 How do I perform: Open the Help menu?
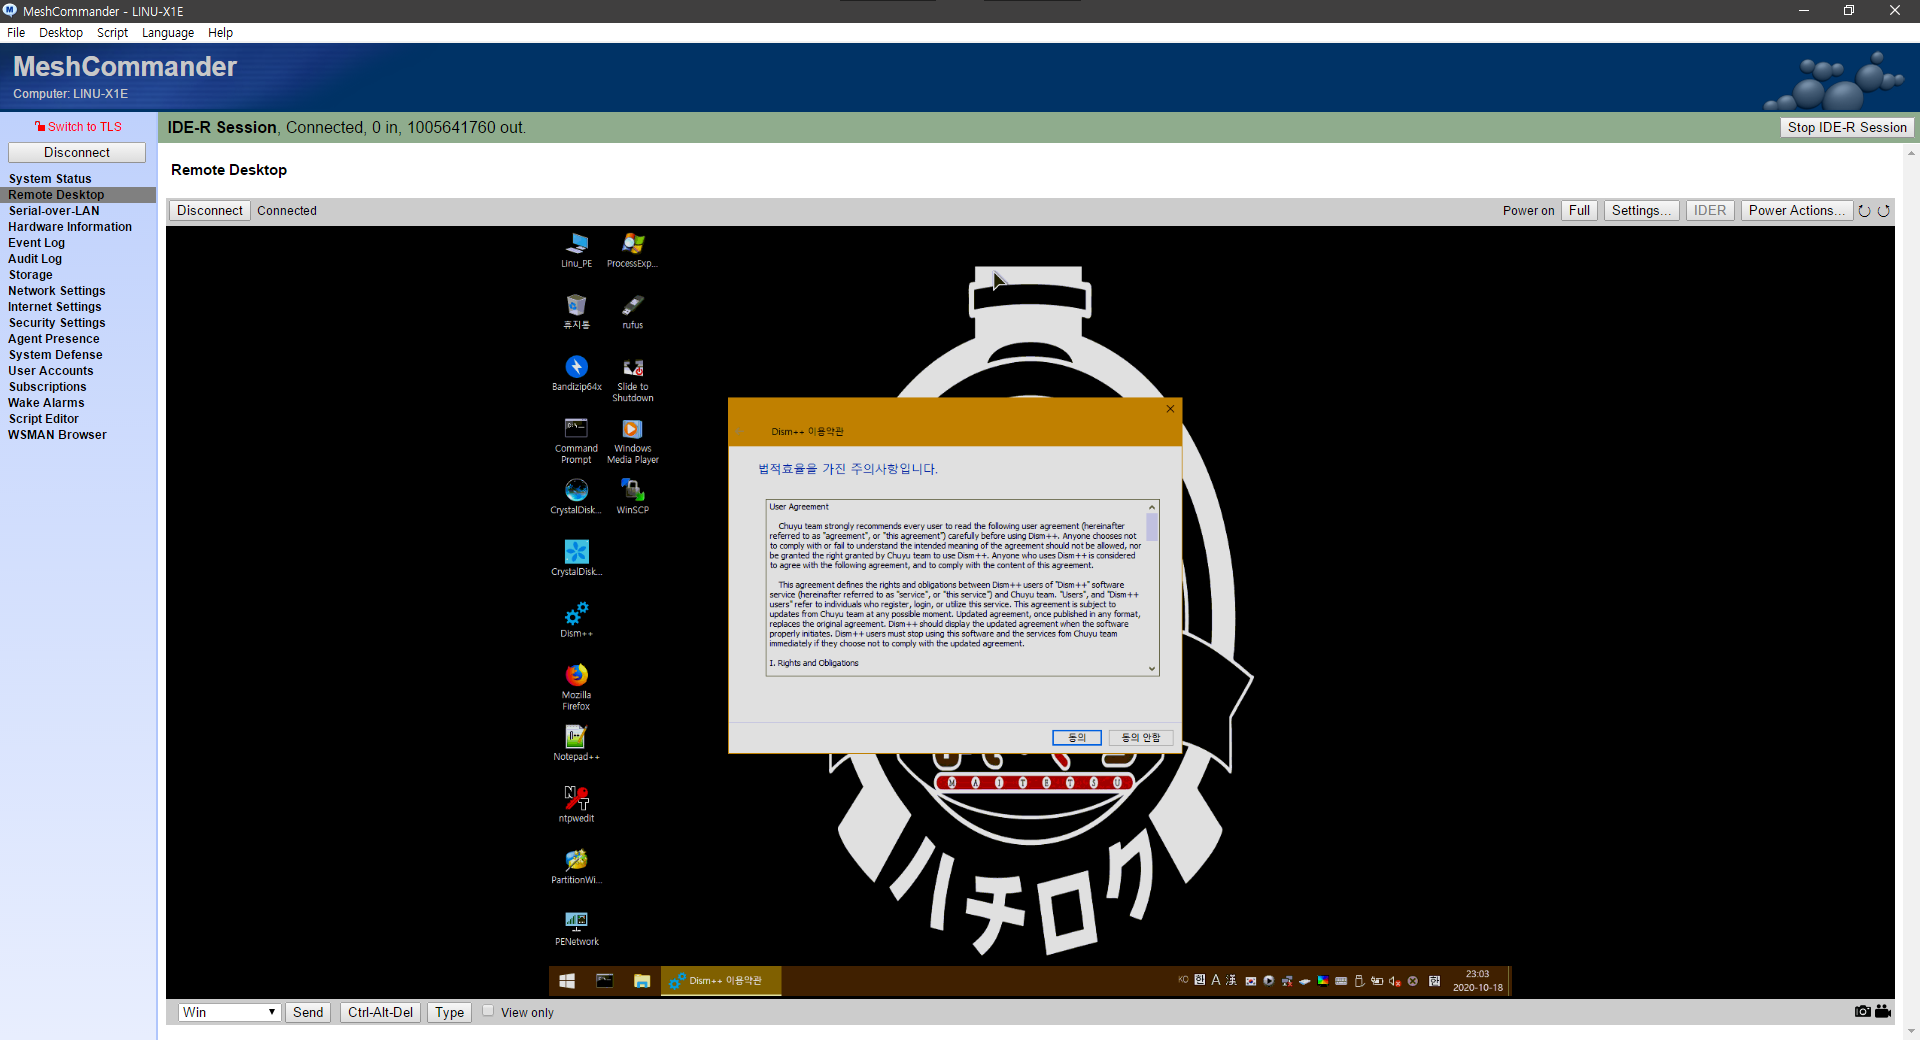coord(220,33)
